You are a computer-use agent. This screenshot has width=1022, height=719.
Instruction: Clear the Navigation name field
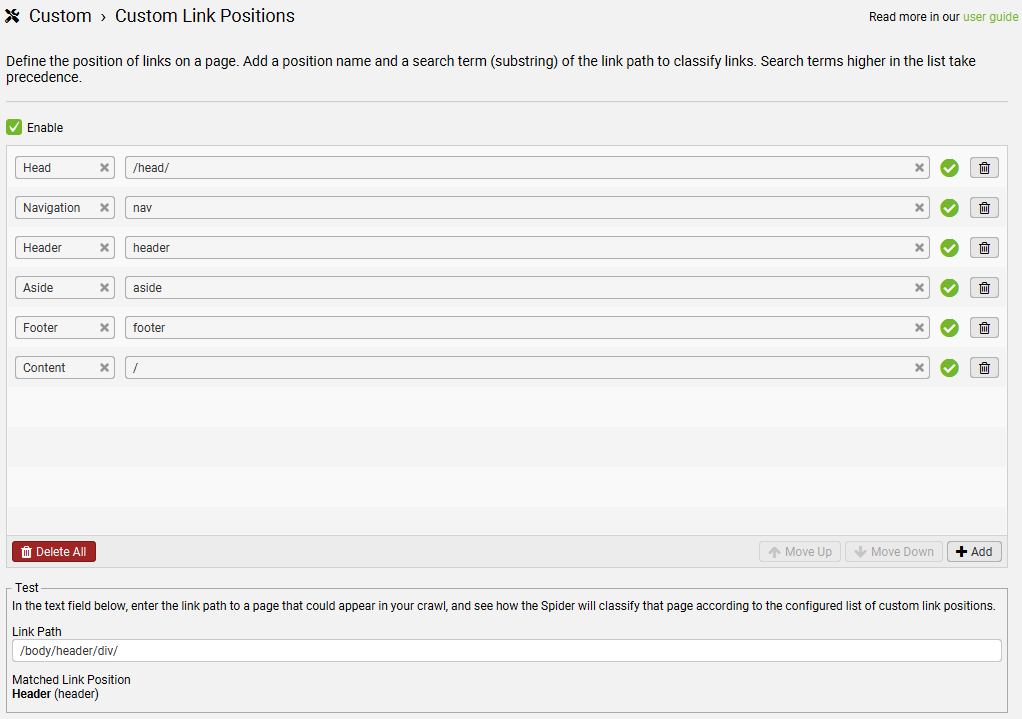(x=104, y=208)
